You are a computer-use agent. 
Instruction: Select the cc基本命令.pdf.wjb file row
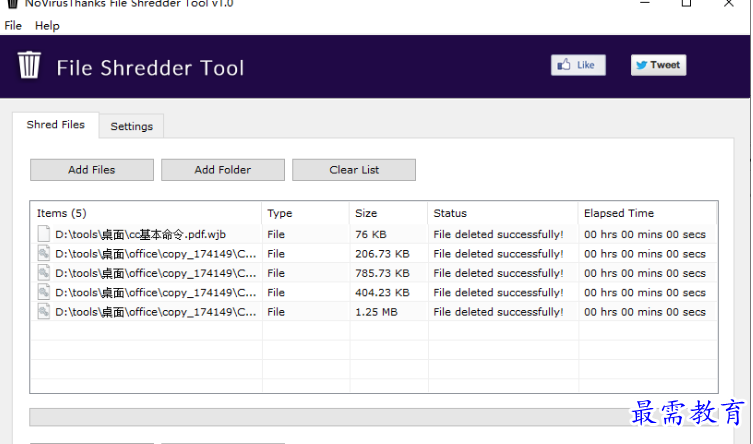pos(374,234)
